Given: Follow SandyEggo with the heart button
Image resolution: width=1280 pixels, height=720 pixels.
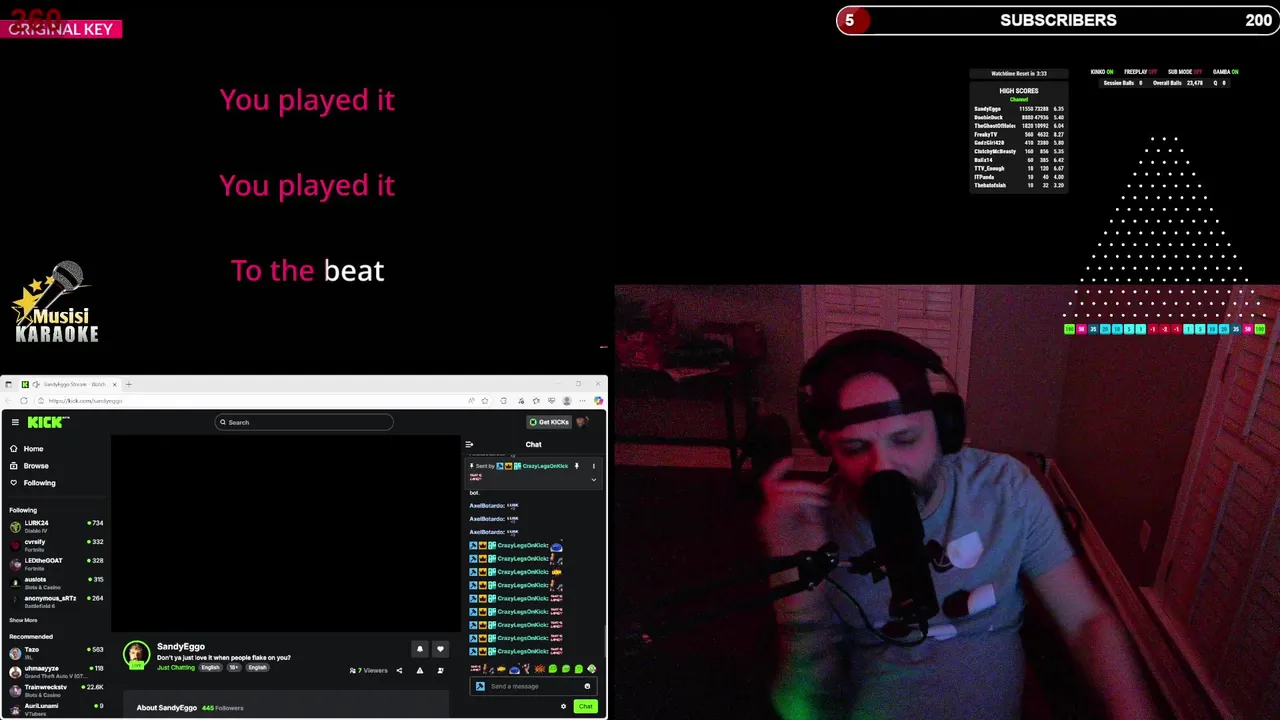Looking at the screenshot, I should point(440,649).
